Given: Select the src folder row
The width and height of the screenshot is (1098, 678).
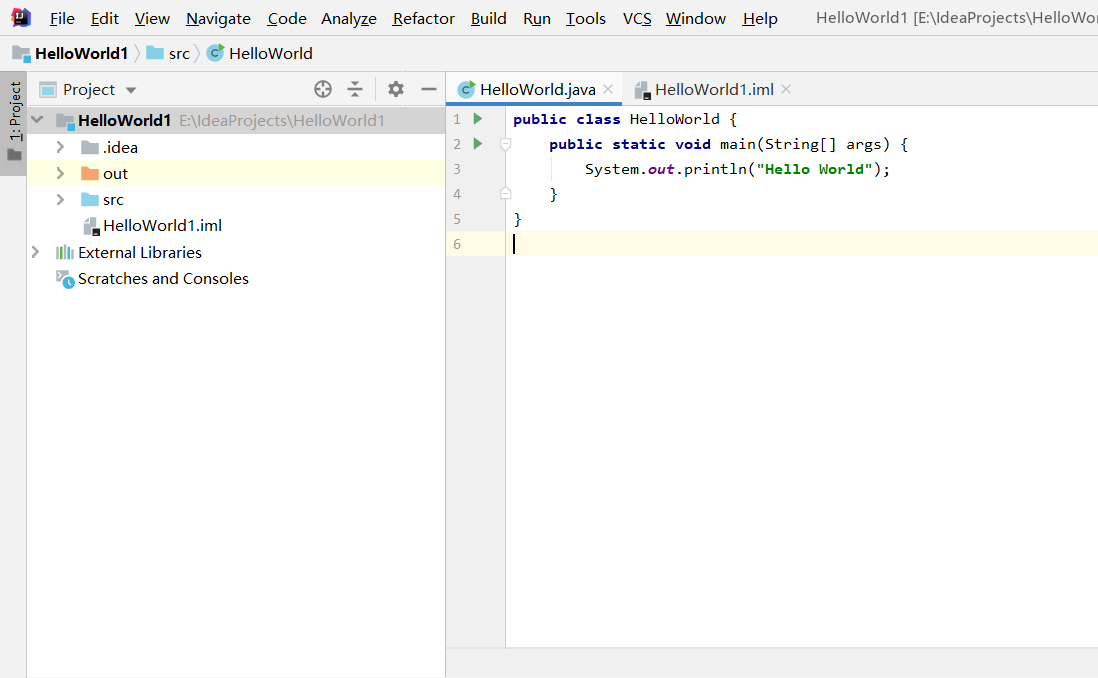Looking at the screenshot, I should click(236, 200).
